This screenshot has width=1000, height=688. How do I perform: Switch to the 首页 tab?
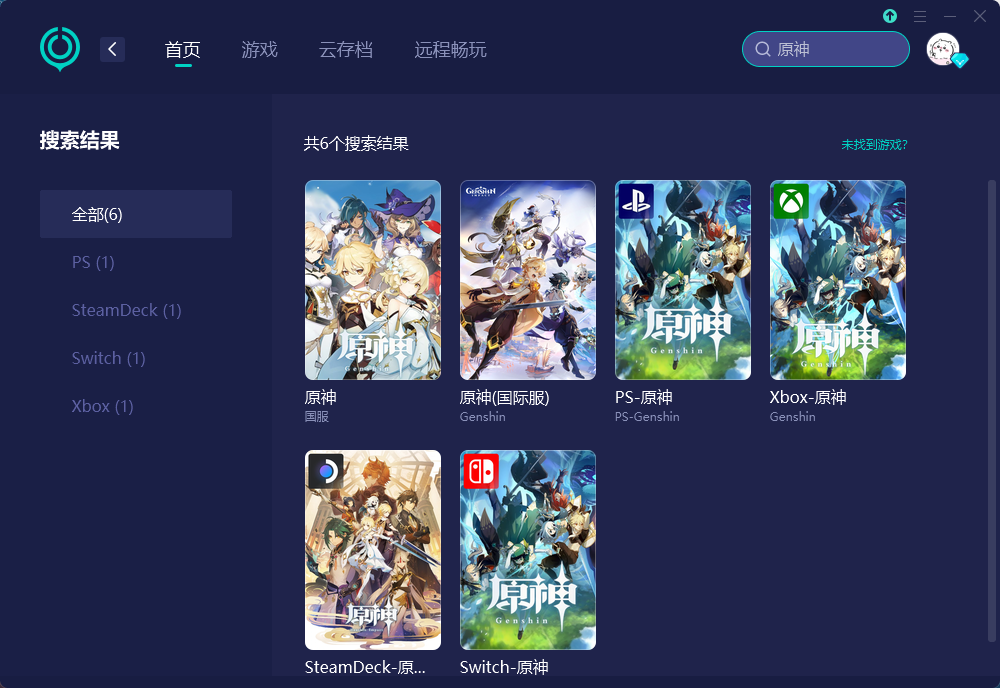click(183, 50)
